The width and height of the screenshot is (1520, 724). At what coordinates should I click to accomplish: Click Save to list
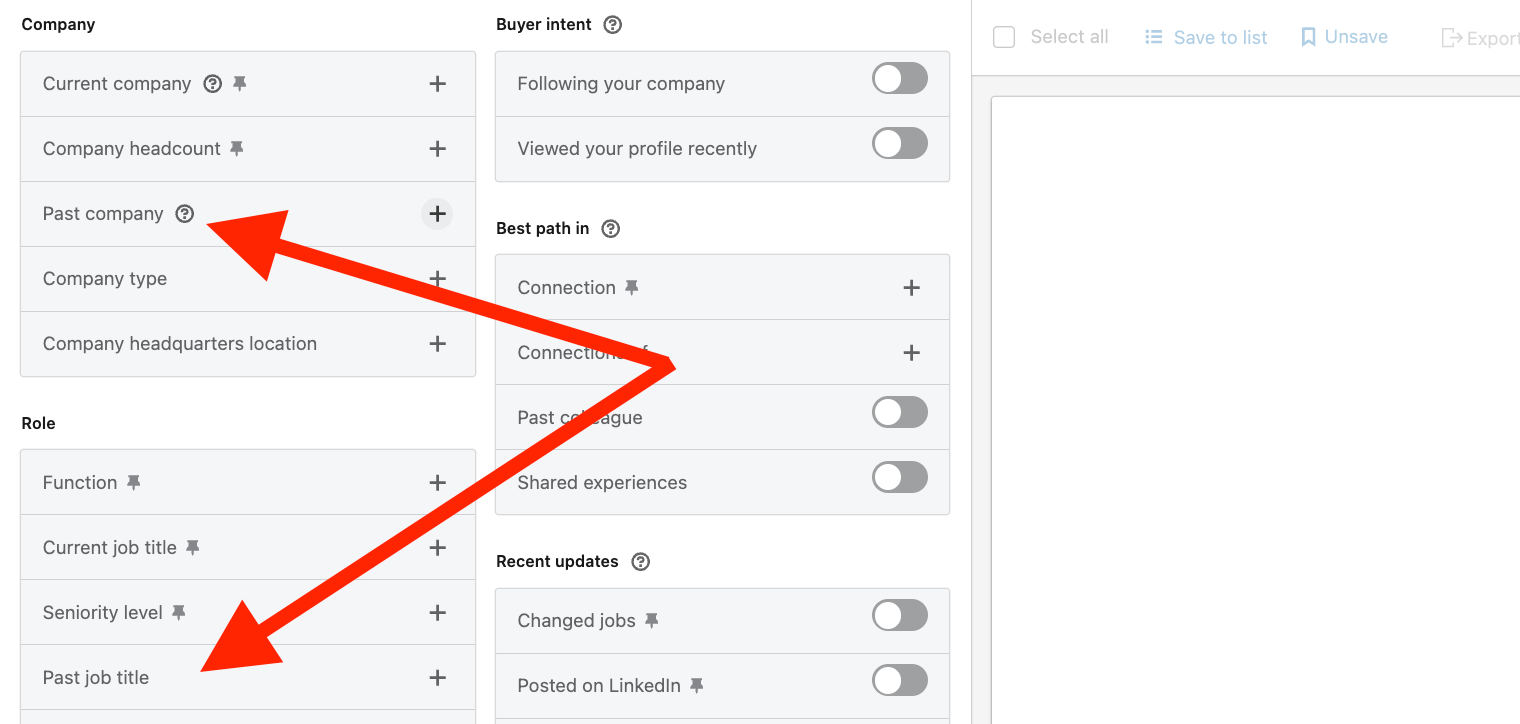click(1206, 36)
